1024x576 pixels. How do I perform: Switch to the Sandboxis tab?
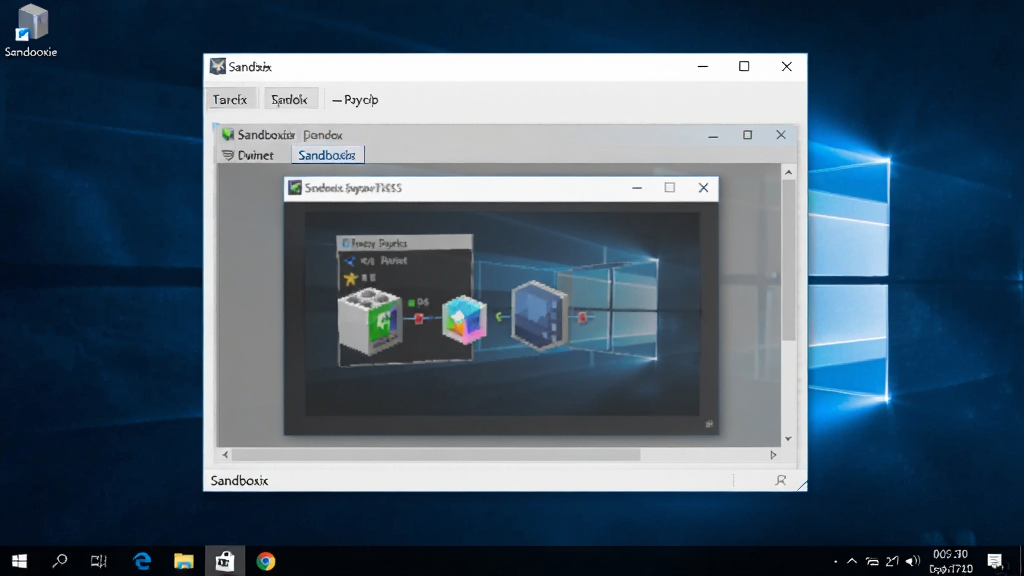pos(327,155)
